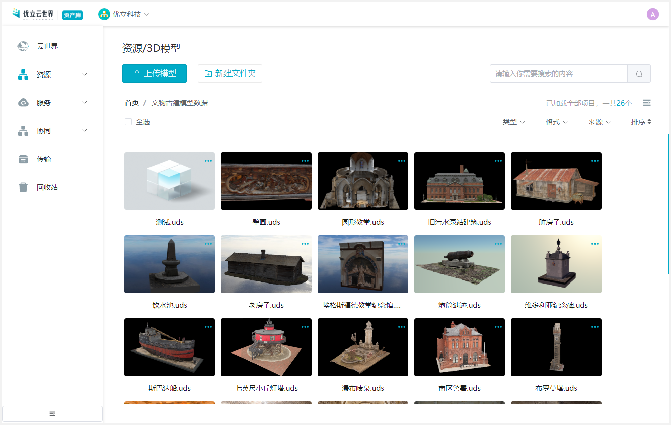
Task: Open more options on the dark wooden barn model
Action: pyautogui.click(x=305, y=244)
